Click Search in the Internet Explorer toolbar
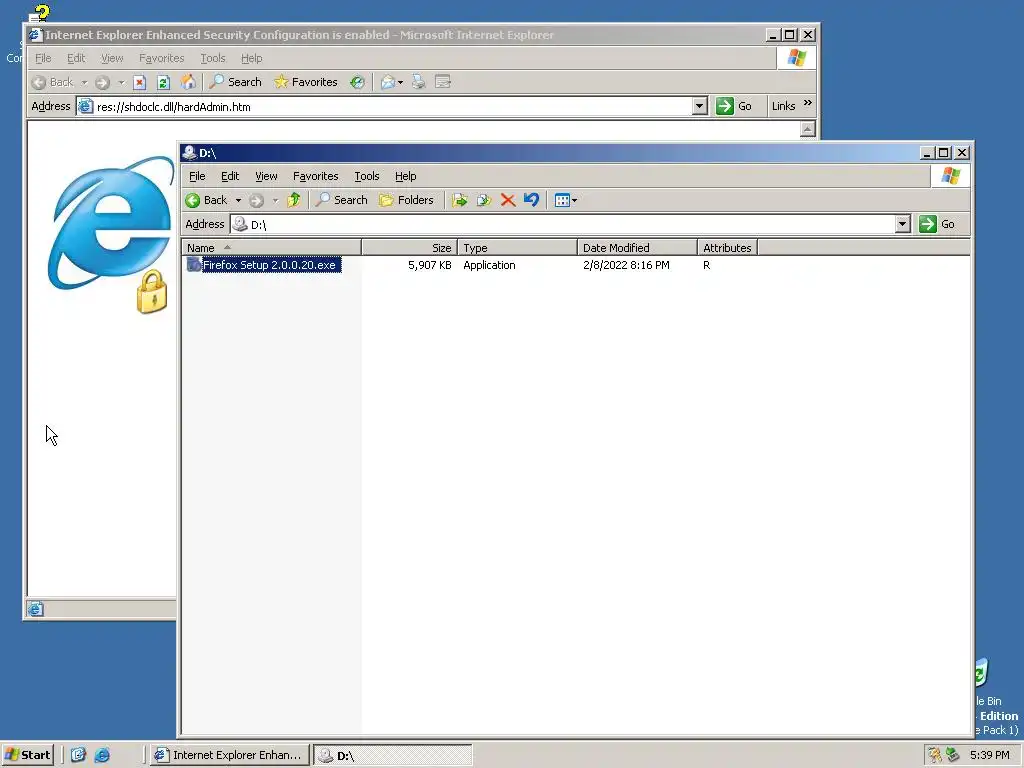The height and width of the screenshot is (768, 1024). 236,82
